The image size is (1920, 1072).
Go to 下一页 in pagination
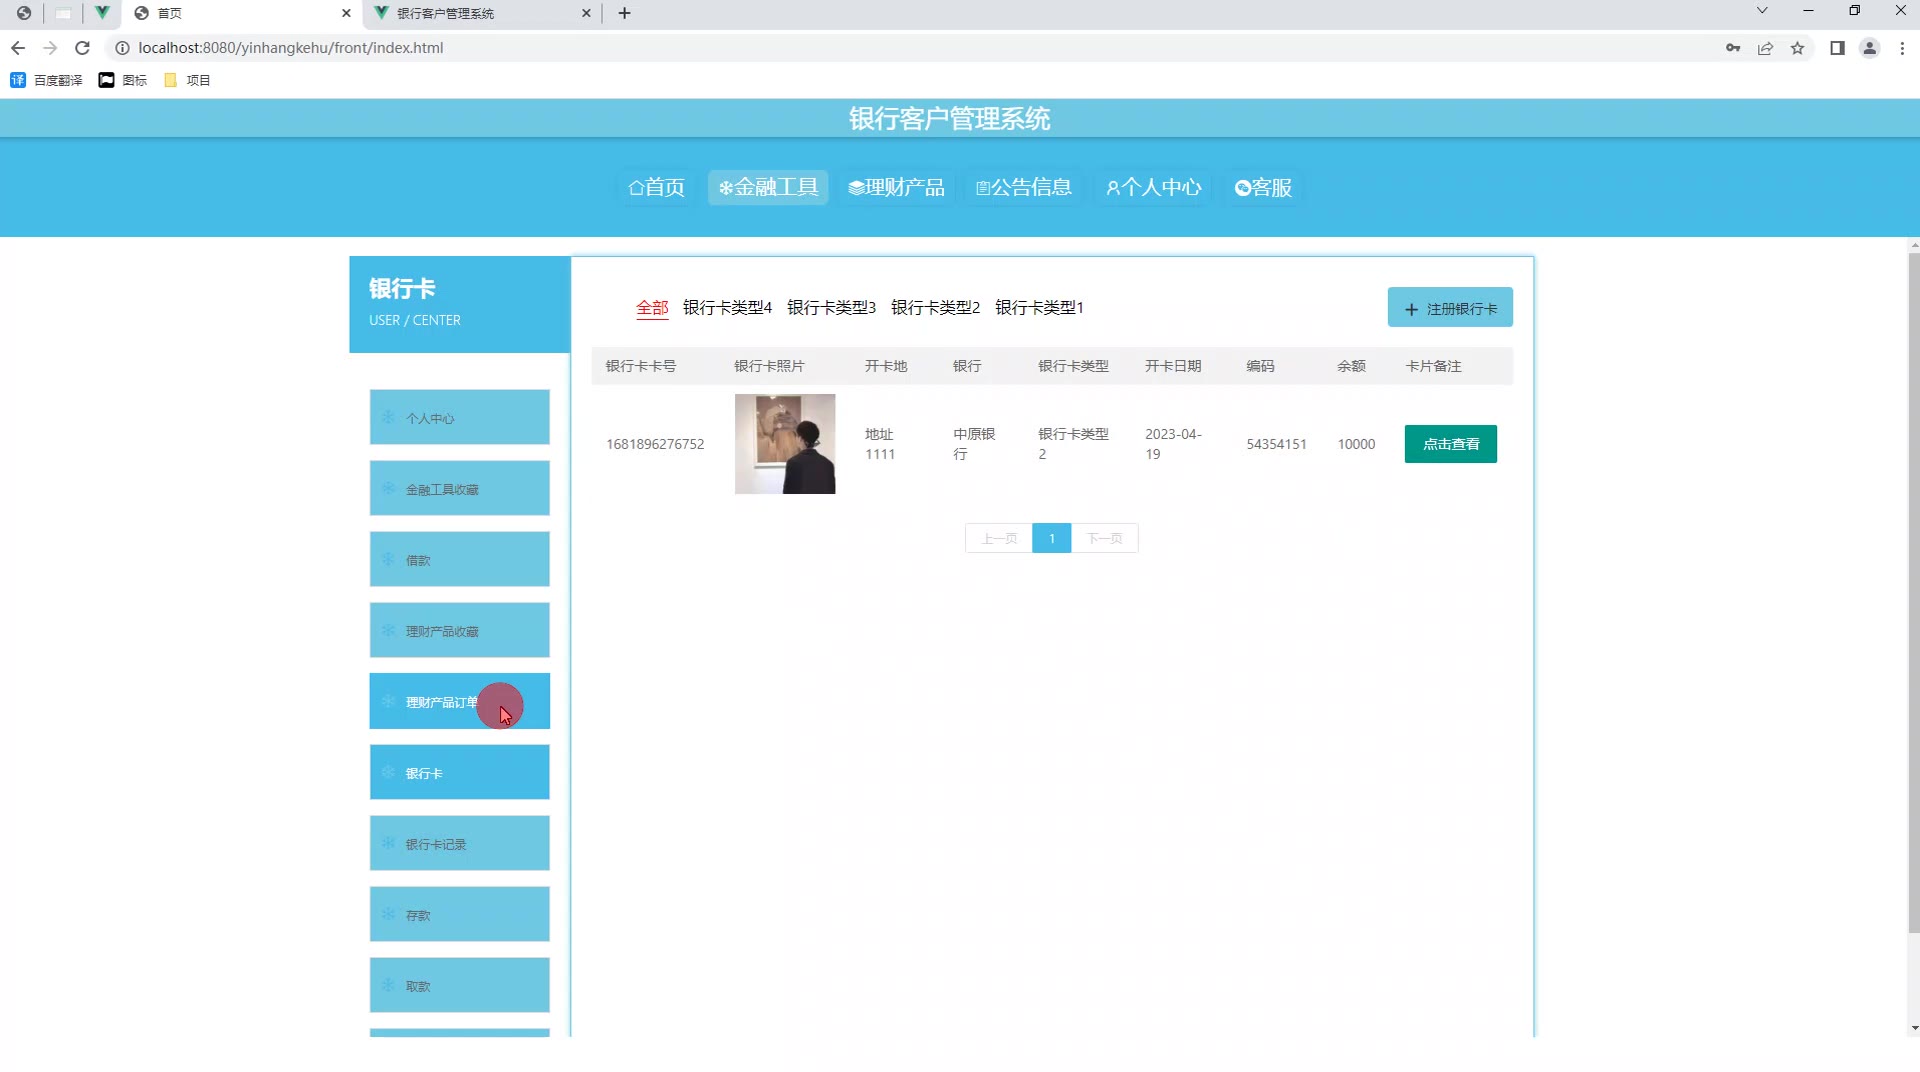1105,538
